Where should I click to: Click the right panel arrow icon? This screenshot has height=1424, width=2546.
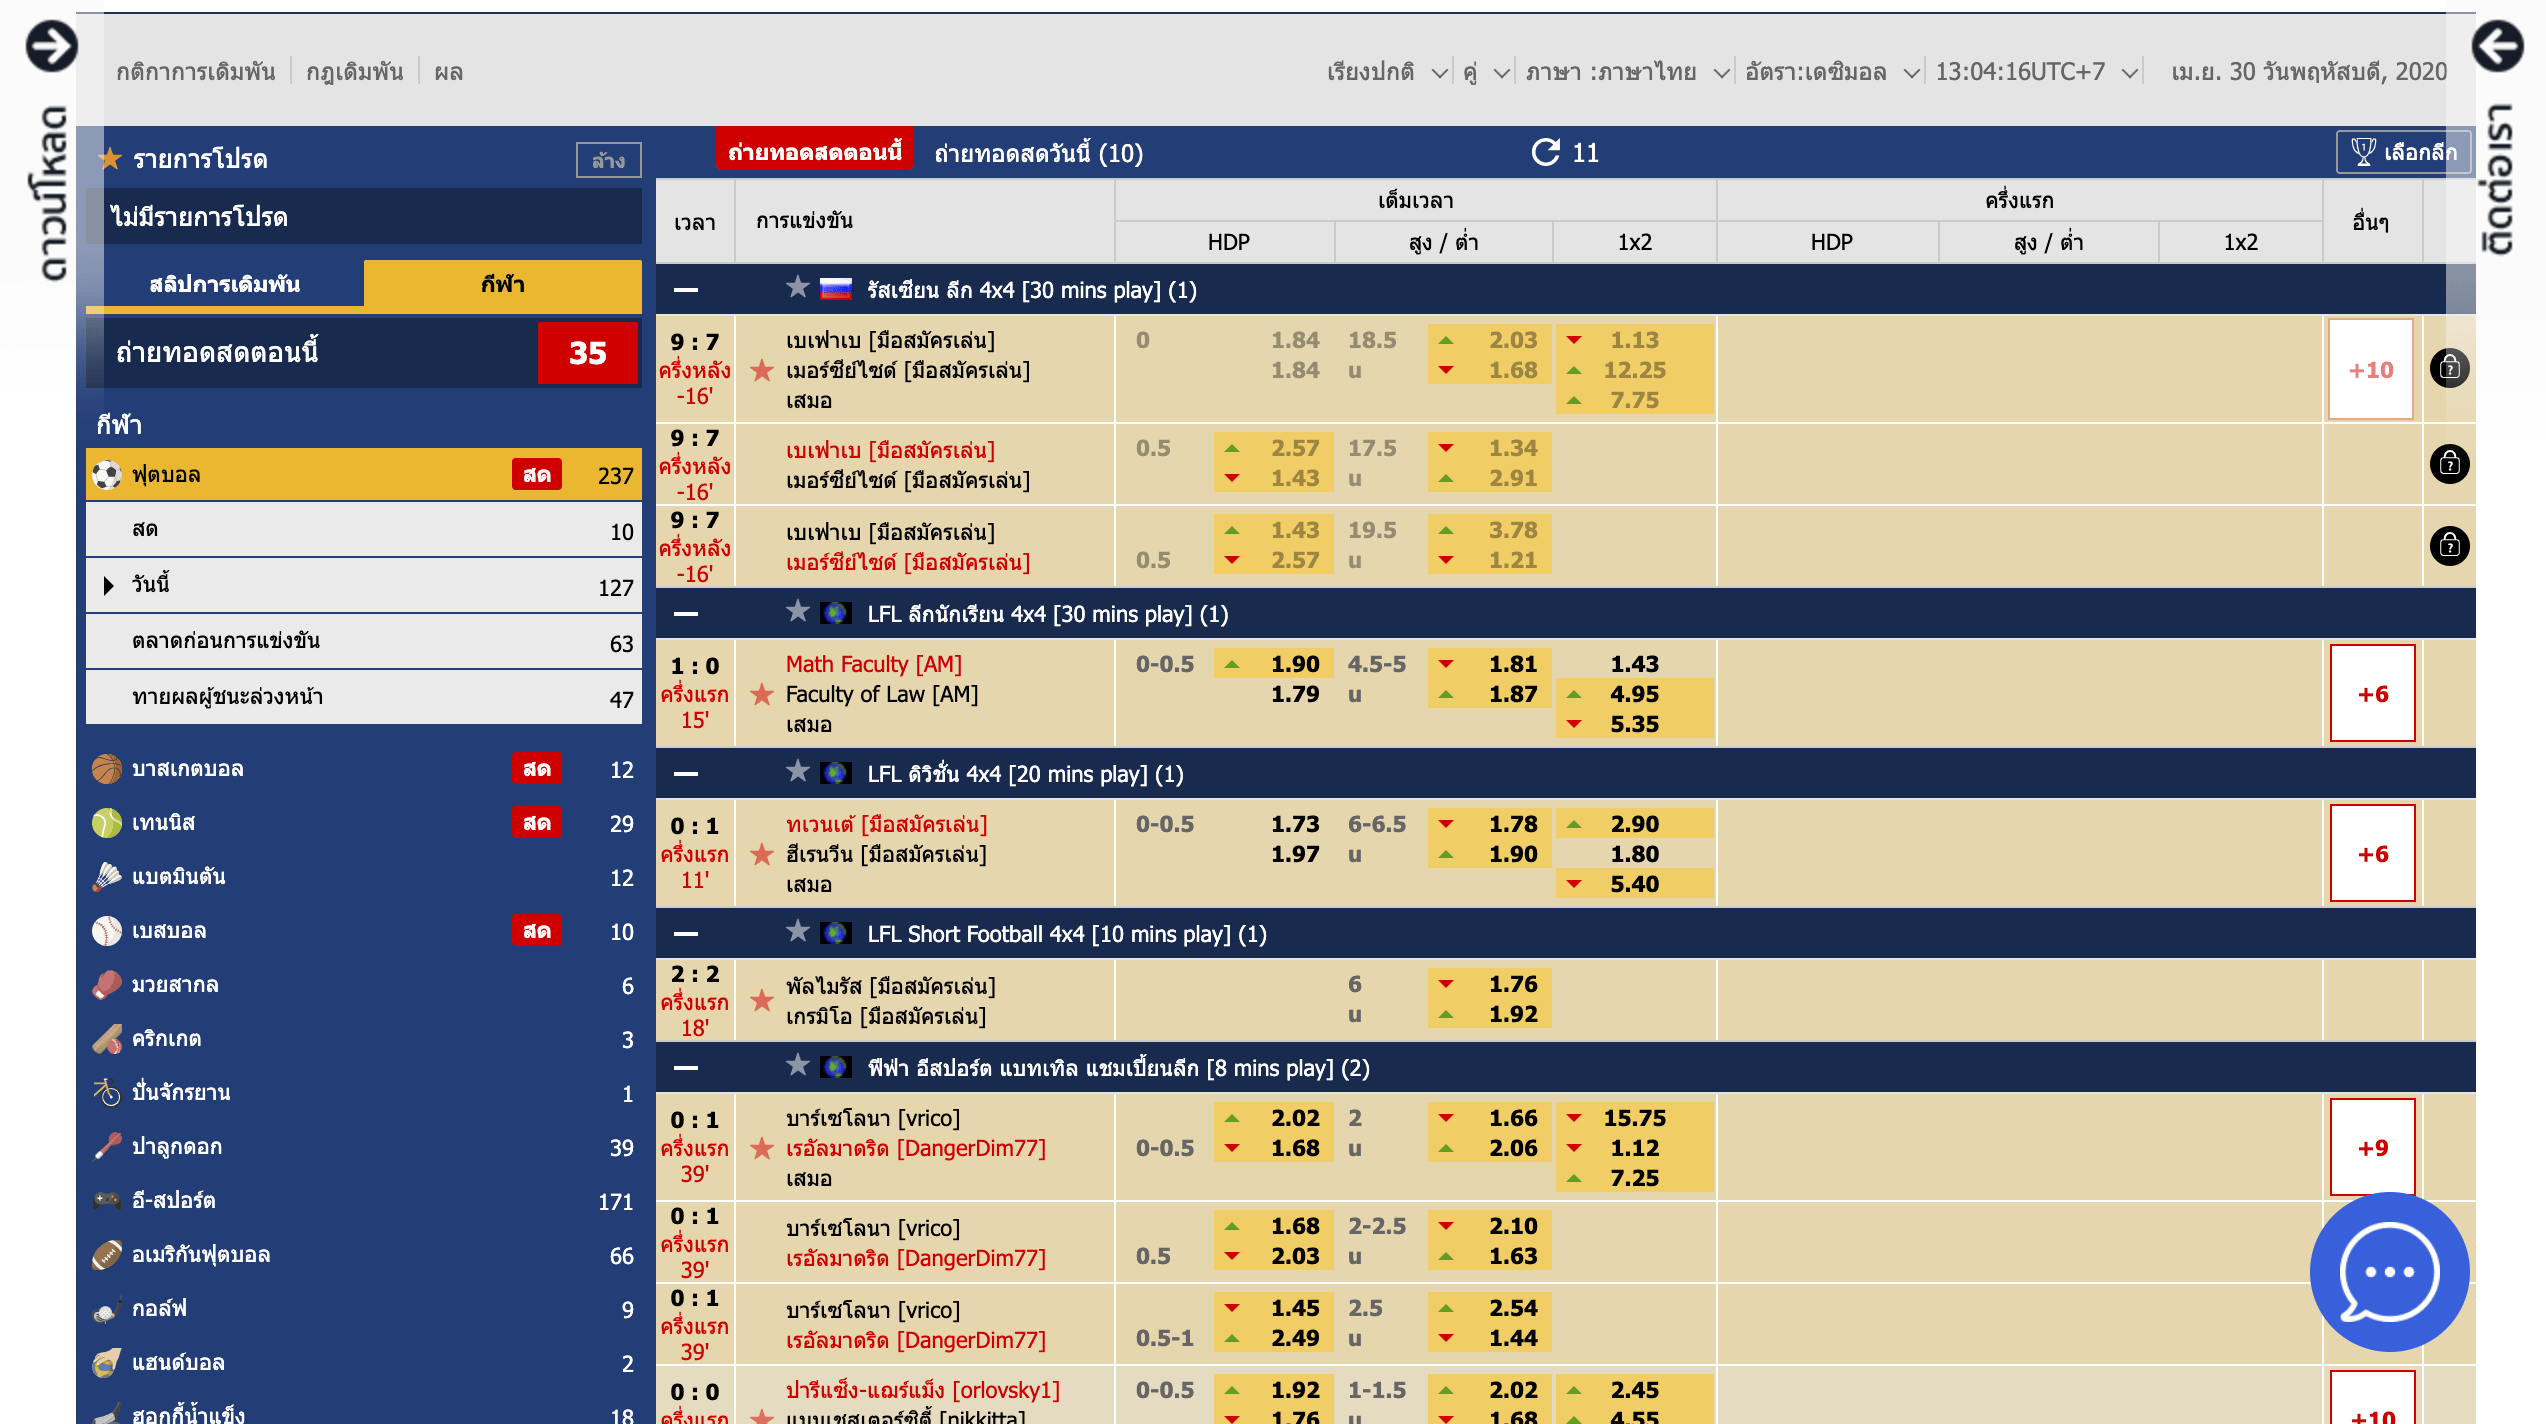click(2497, 47)
